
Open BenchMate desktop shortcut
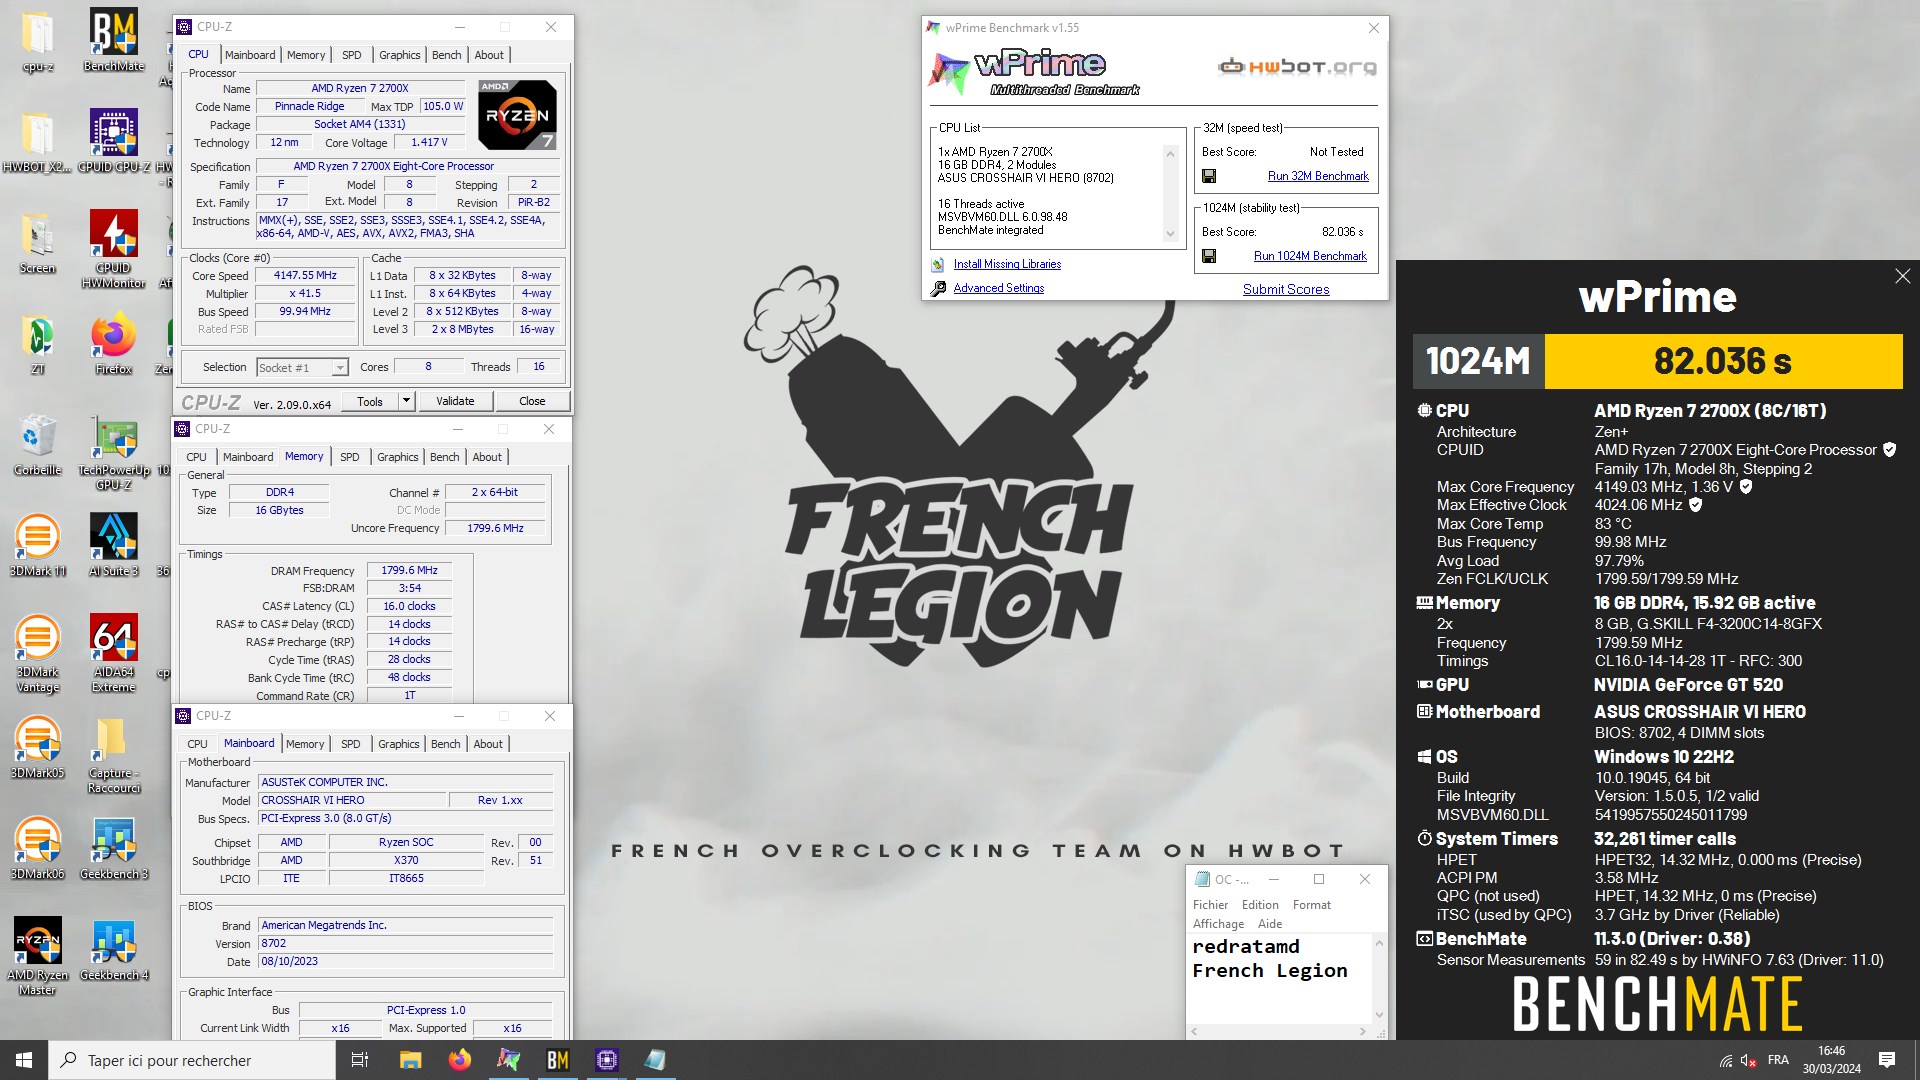pos(113,42)
